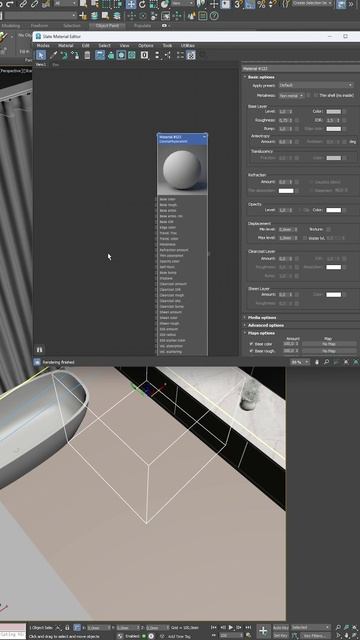Select the Move tool in main toolbar

(x=131, y=4)
